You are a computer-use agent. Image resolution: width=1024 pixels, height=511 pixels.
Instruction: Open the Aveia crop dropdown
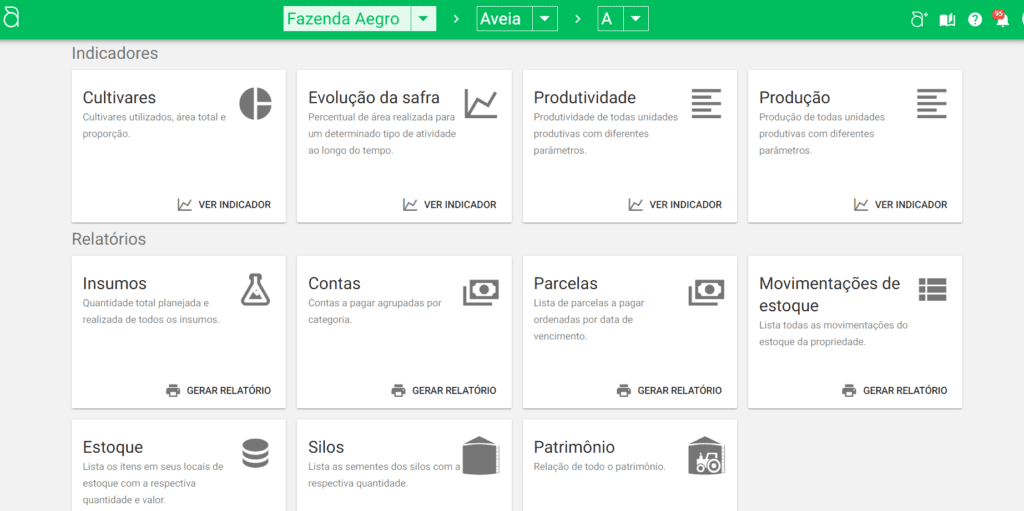click(545, 19)
